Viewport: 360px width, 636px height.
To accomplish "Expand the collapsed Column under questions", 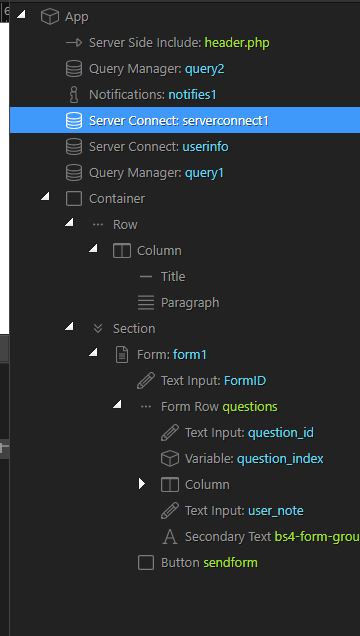I will coord(141,483).
